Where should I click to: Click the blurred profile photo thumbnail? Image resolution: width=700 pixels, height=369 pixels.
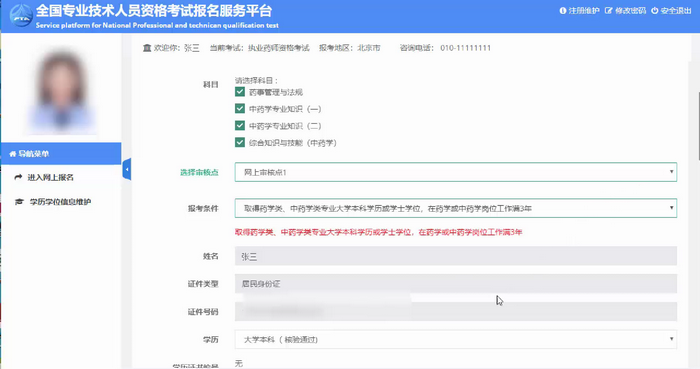click(x=62, y=92)
